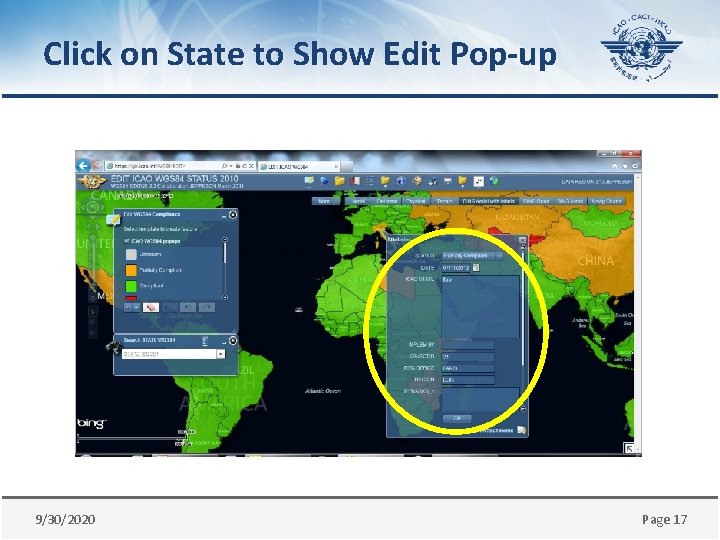The width and height of the screenshot is (720, 540).
Task: Select the Navig Charts basemap tab
Action: [x=606, y=201]
